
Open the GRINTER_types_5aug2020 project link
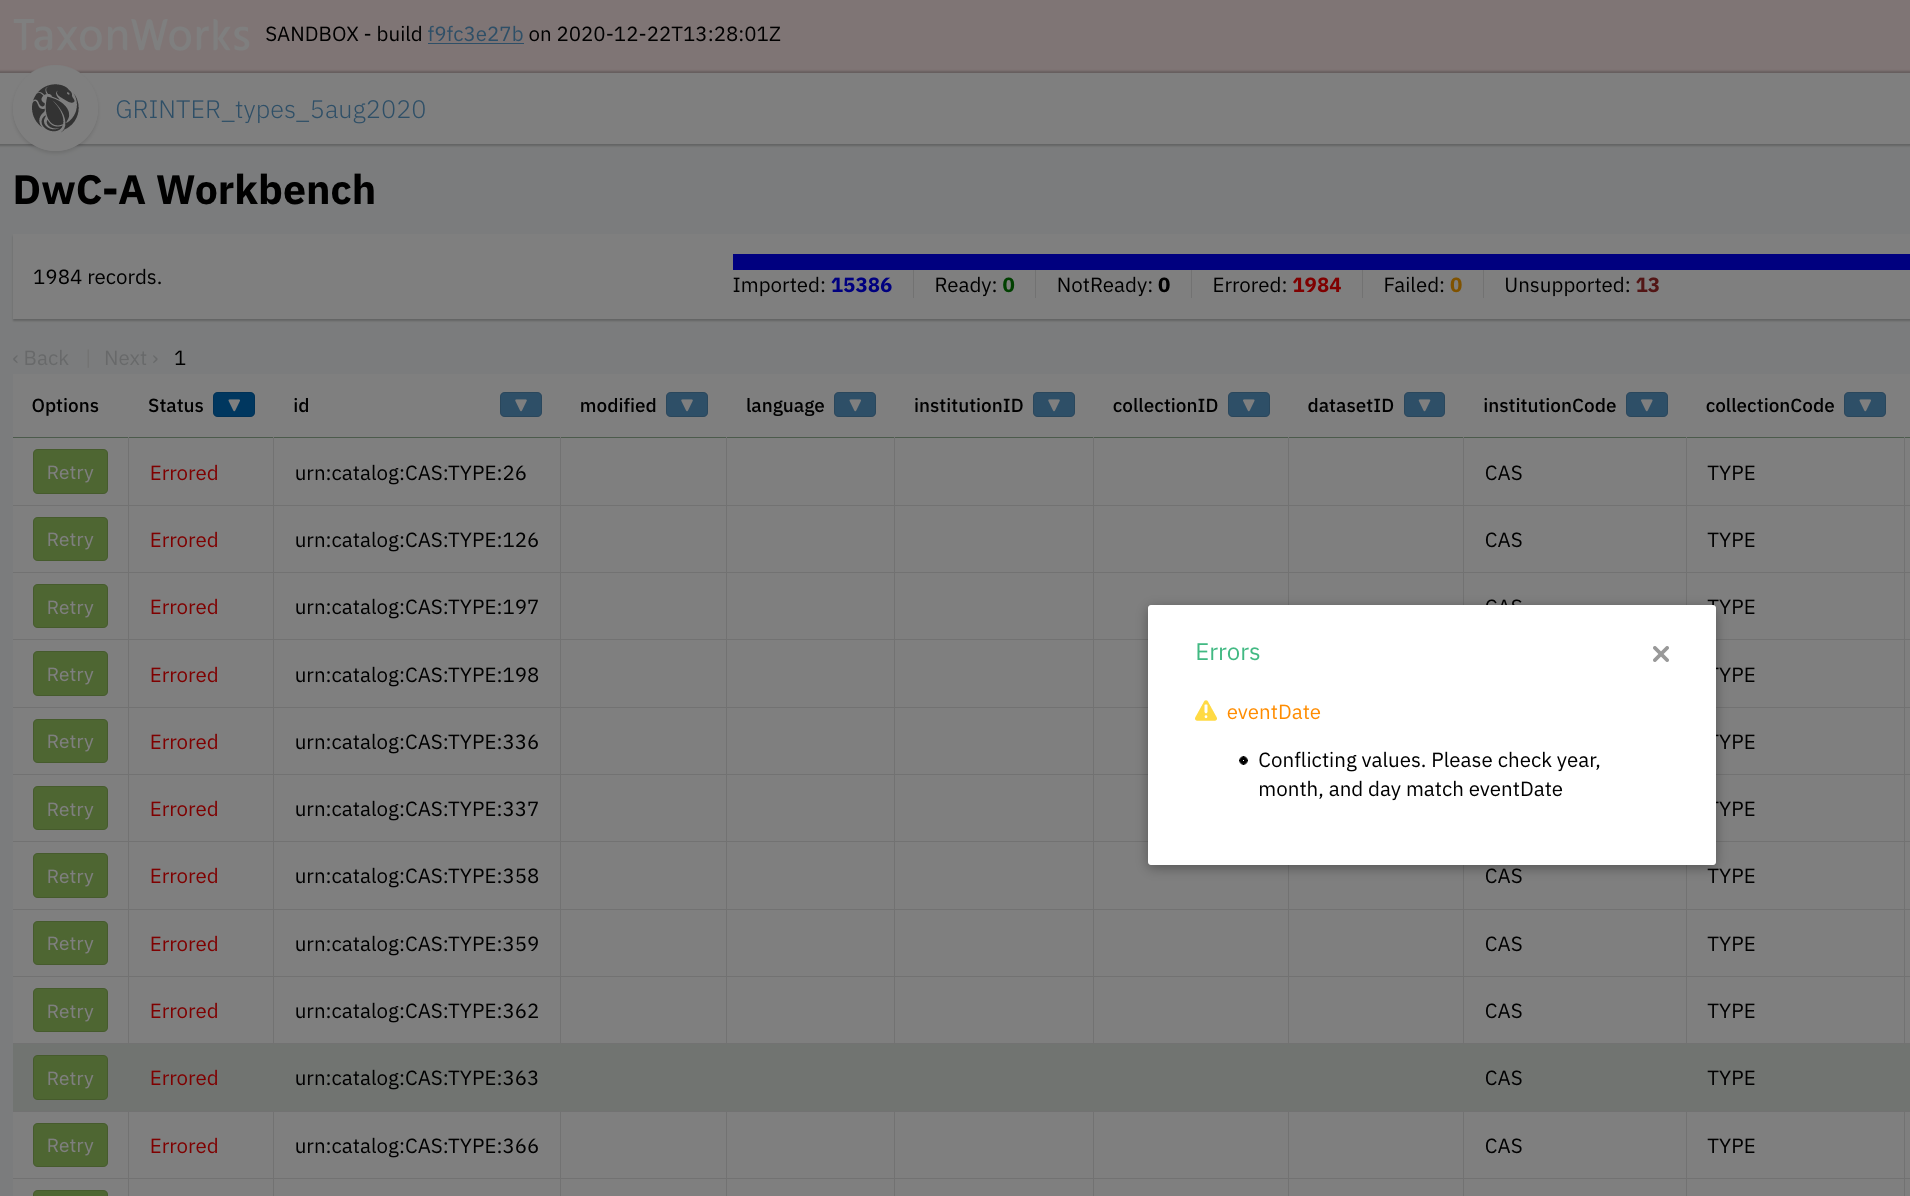[x=270, y=109]
